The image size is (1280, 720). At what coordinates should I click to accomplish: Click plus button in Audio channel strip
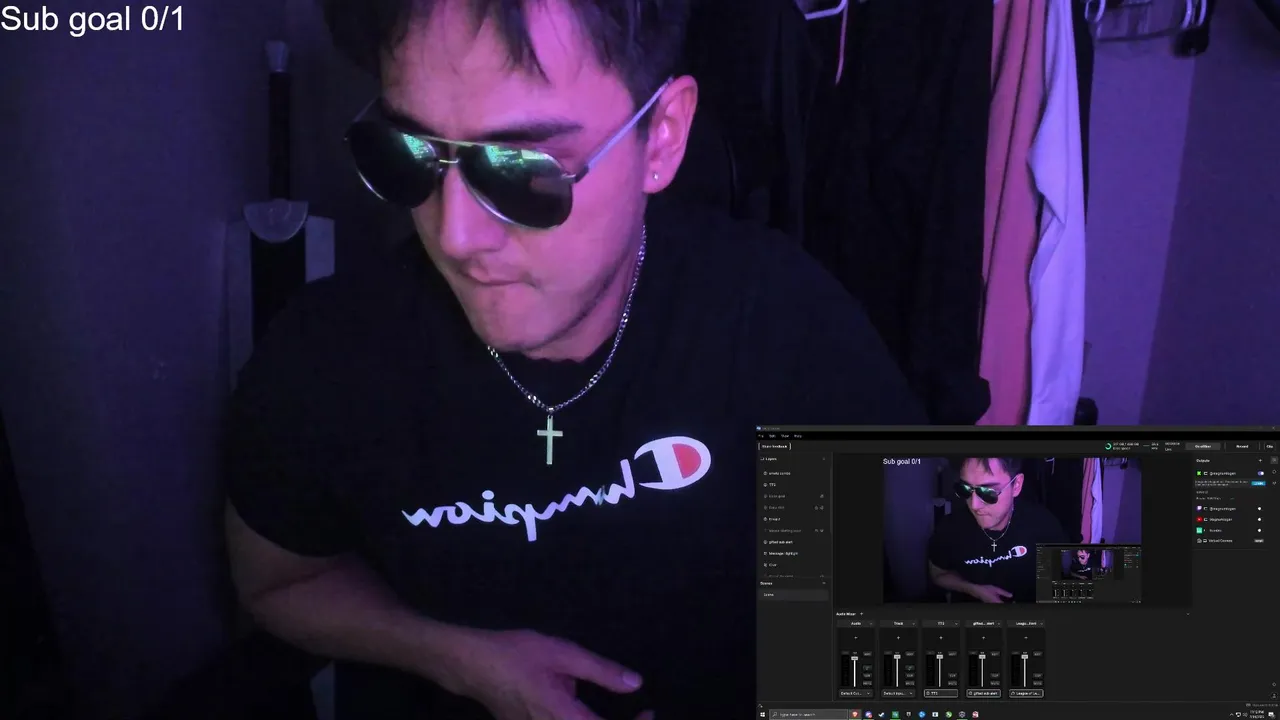(855, 638)
